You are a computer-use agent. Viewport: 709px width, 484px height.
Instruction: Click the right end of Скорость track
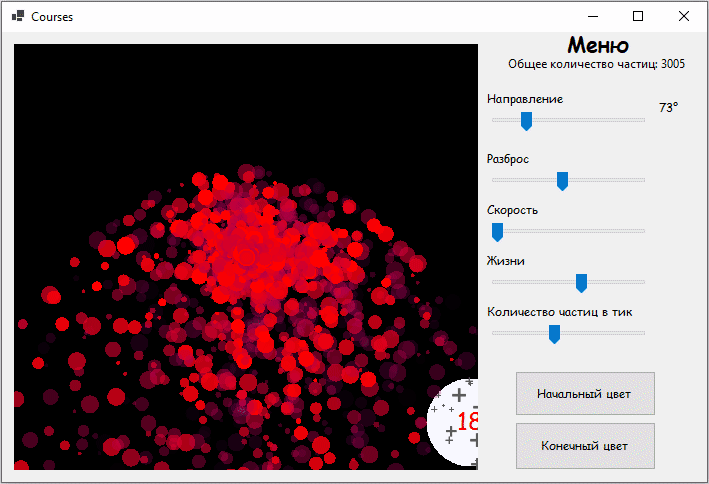tap(642, 231)
